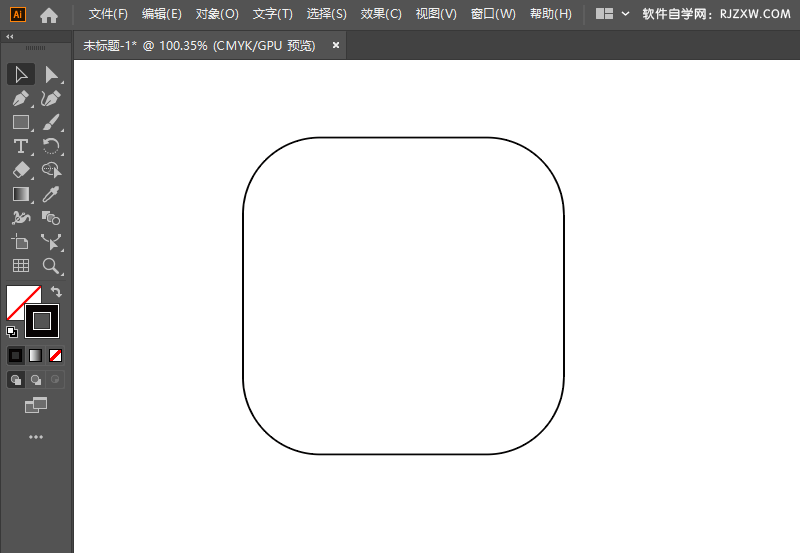Swap fill and stroke colors arrow
The height and width of the screenshot is (553, 800).
[57, 292]
